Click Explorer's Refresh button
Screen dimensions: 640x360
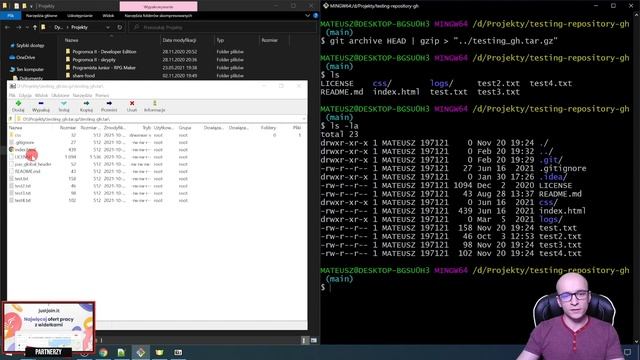click(x=120, y=27)
